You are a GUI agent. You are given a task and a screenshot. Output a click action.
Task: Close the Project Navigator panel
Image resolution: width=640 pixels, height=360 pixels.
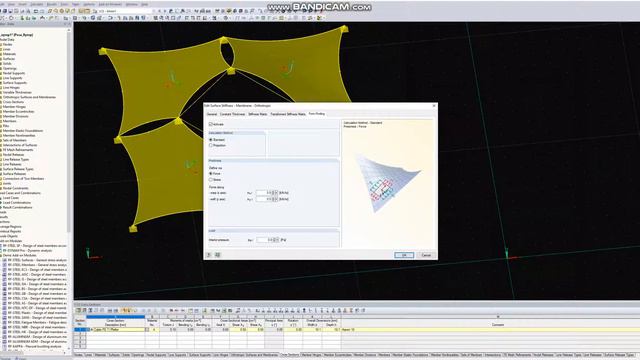pos(69,24)
